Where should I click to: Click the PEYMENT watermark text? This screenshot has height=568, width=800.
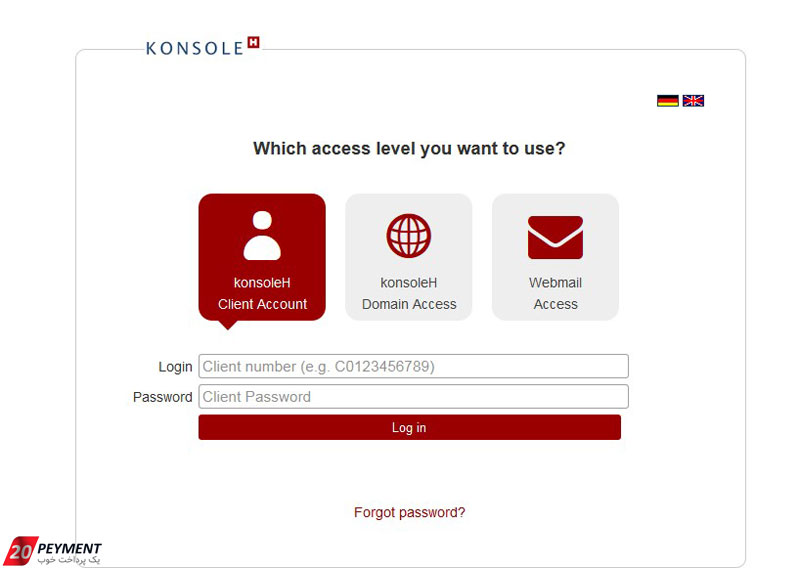tap(69, 549)
